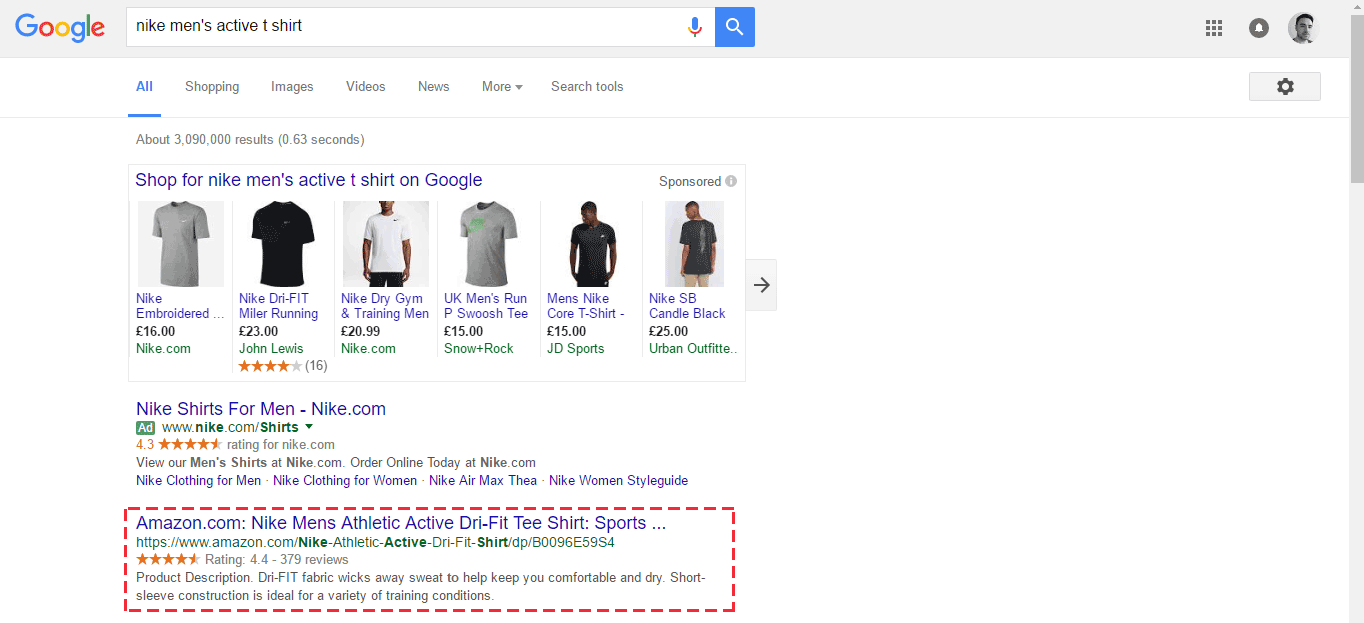Viewport: 1364px width, 623px height.
Task: Open the More dropdown in results menu
Action: pos(501,87)
